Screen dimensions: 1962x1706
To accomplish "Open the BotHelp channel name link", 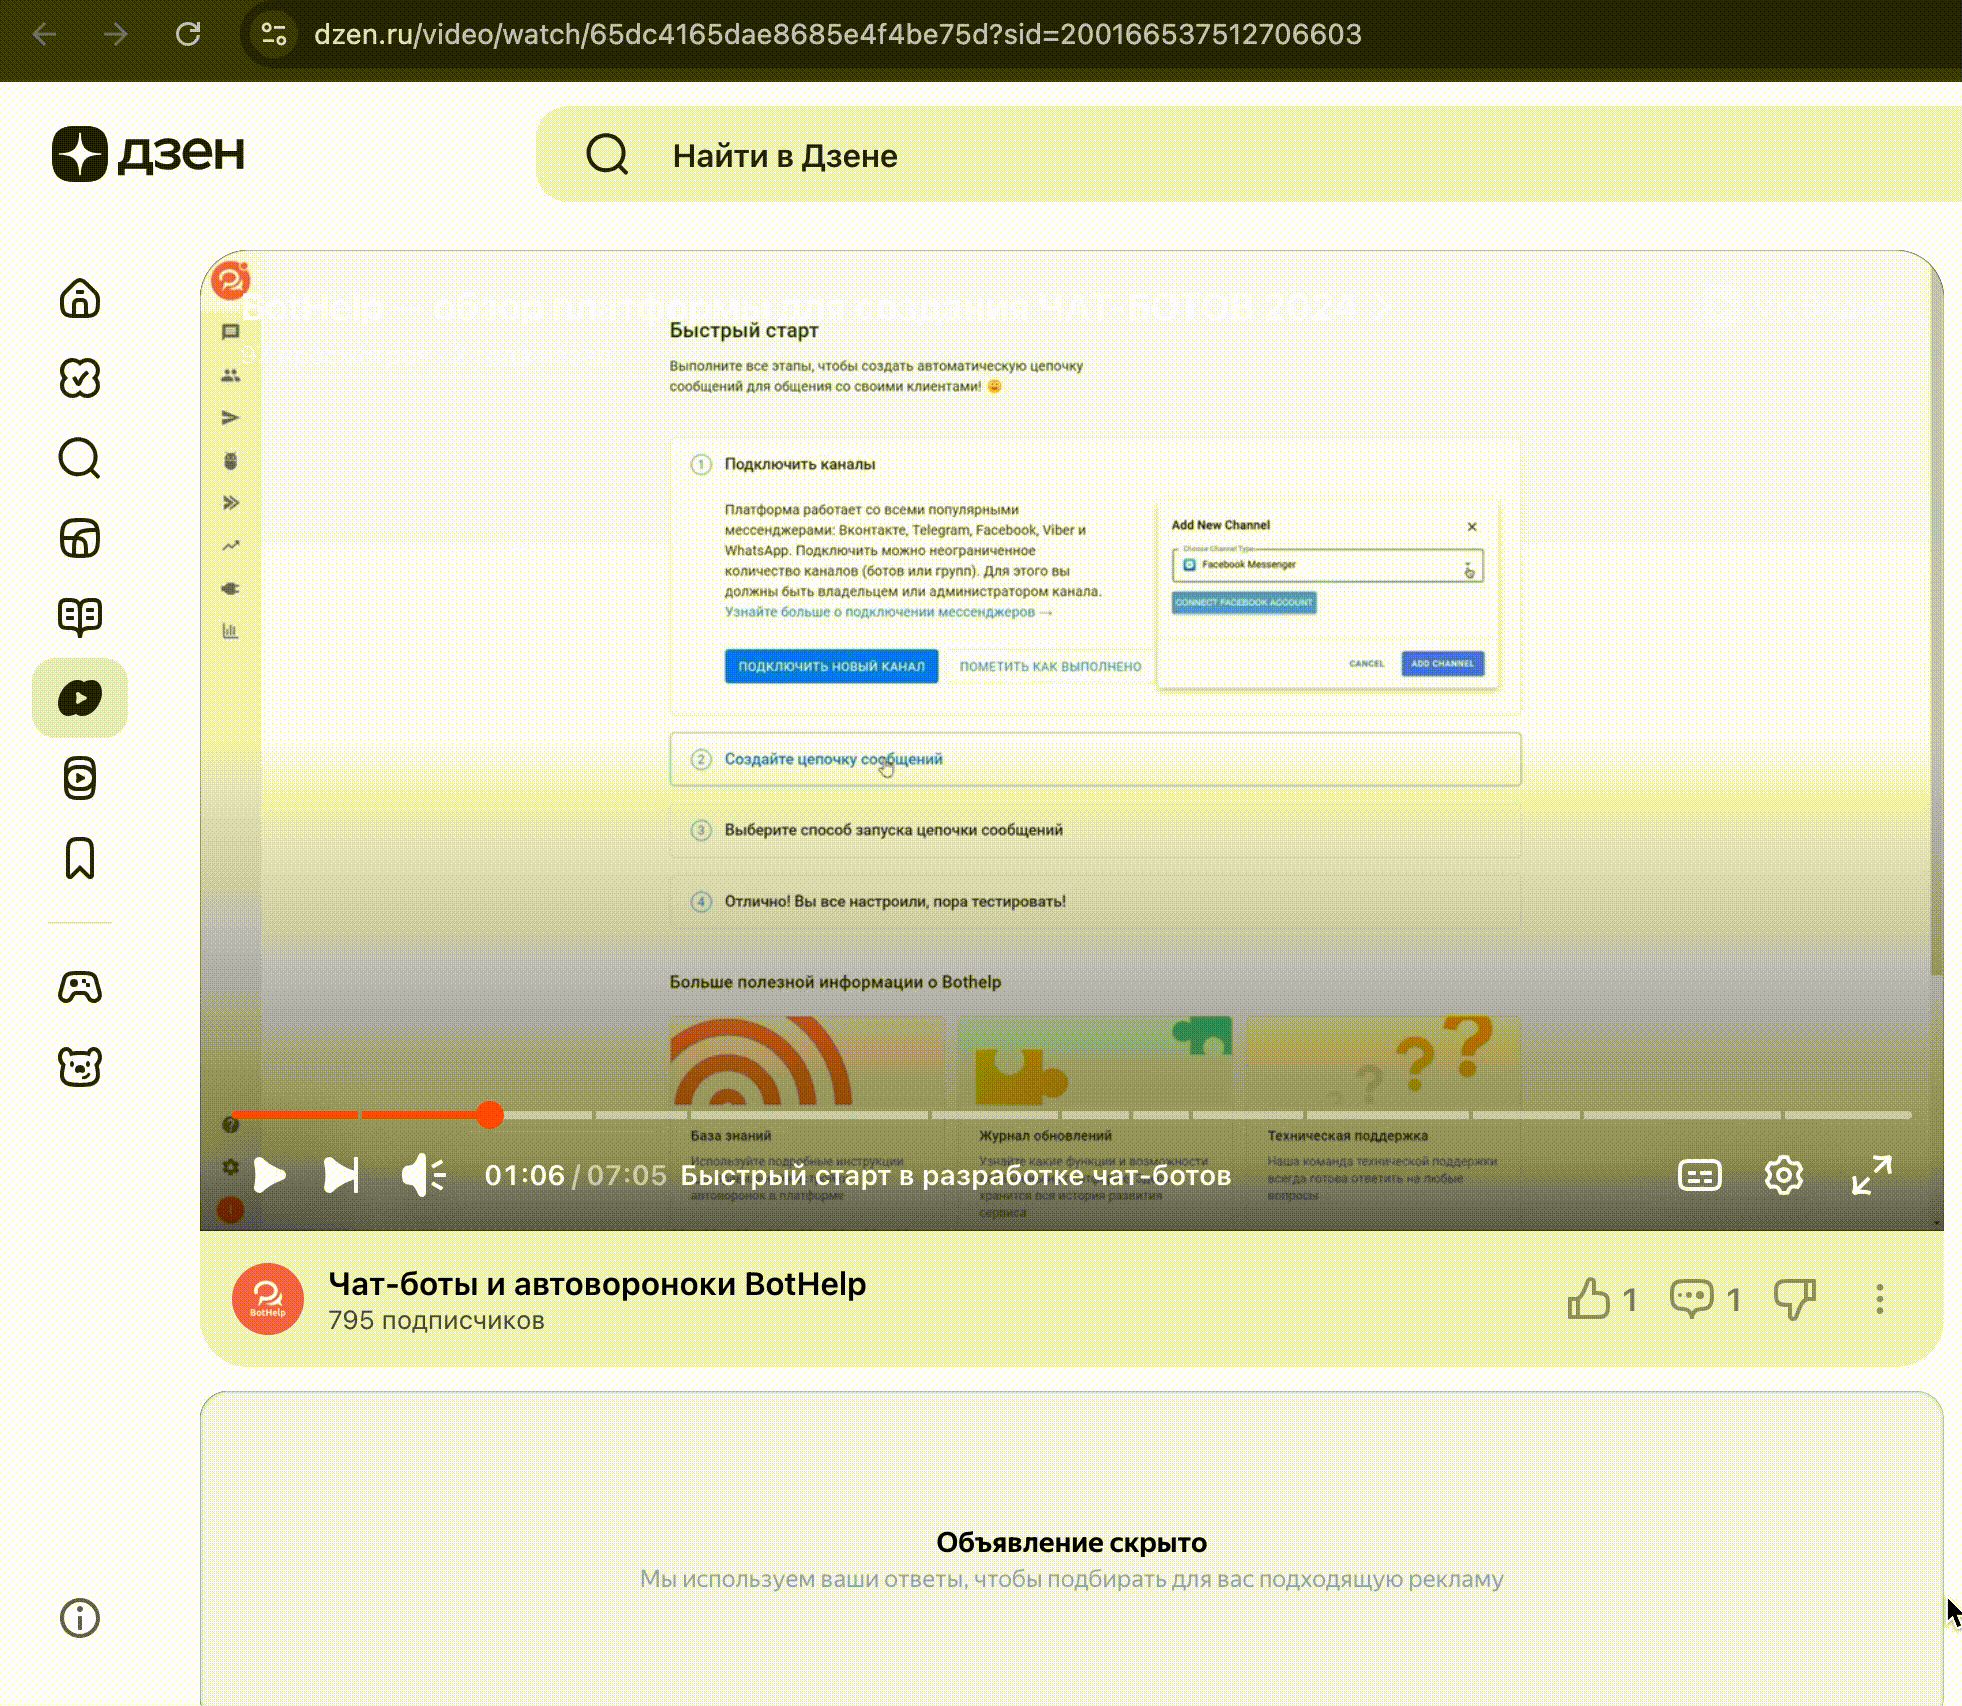I will [597, 1284].
